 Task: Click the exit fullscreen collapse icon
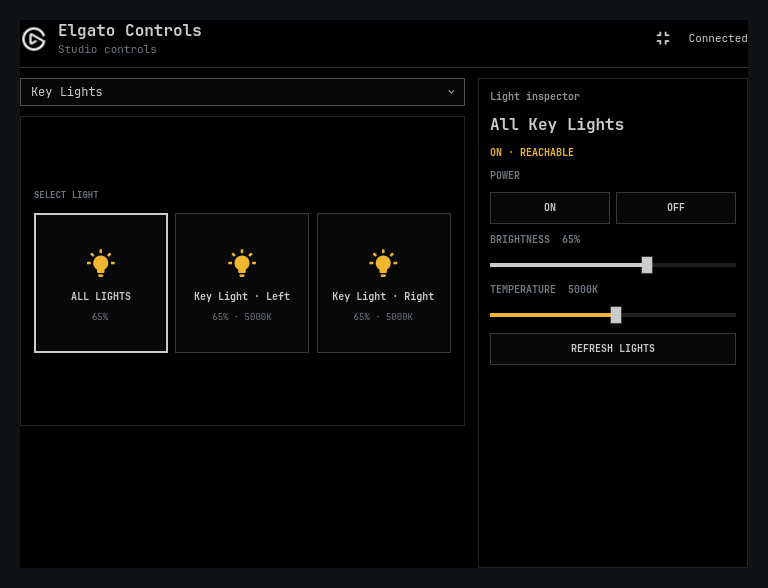point(663,38)
